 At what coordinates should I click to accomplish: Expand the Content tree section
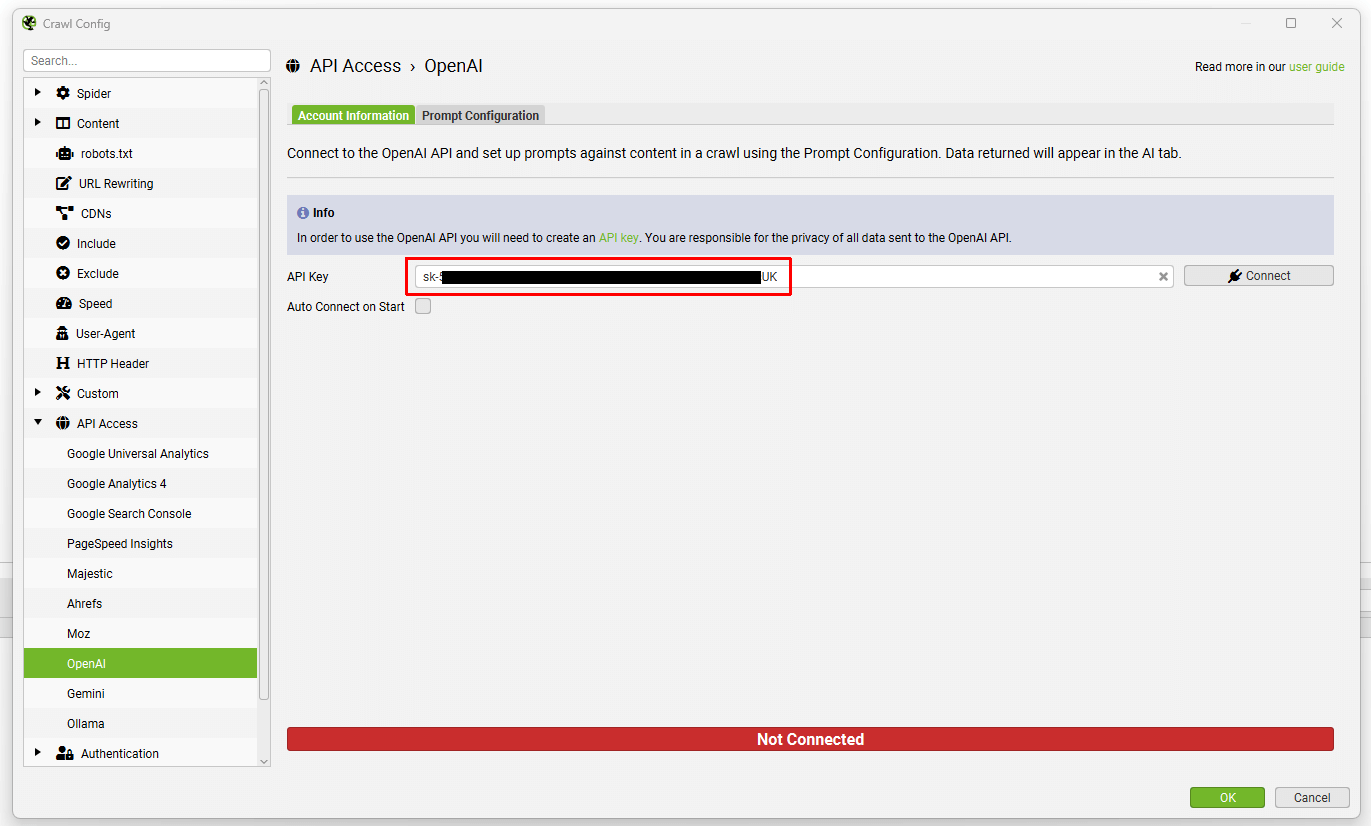pyautogui.click(x=38, y=123)
